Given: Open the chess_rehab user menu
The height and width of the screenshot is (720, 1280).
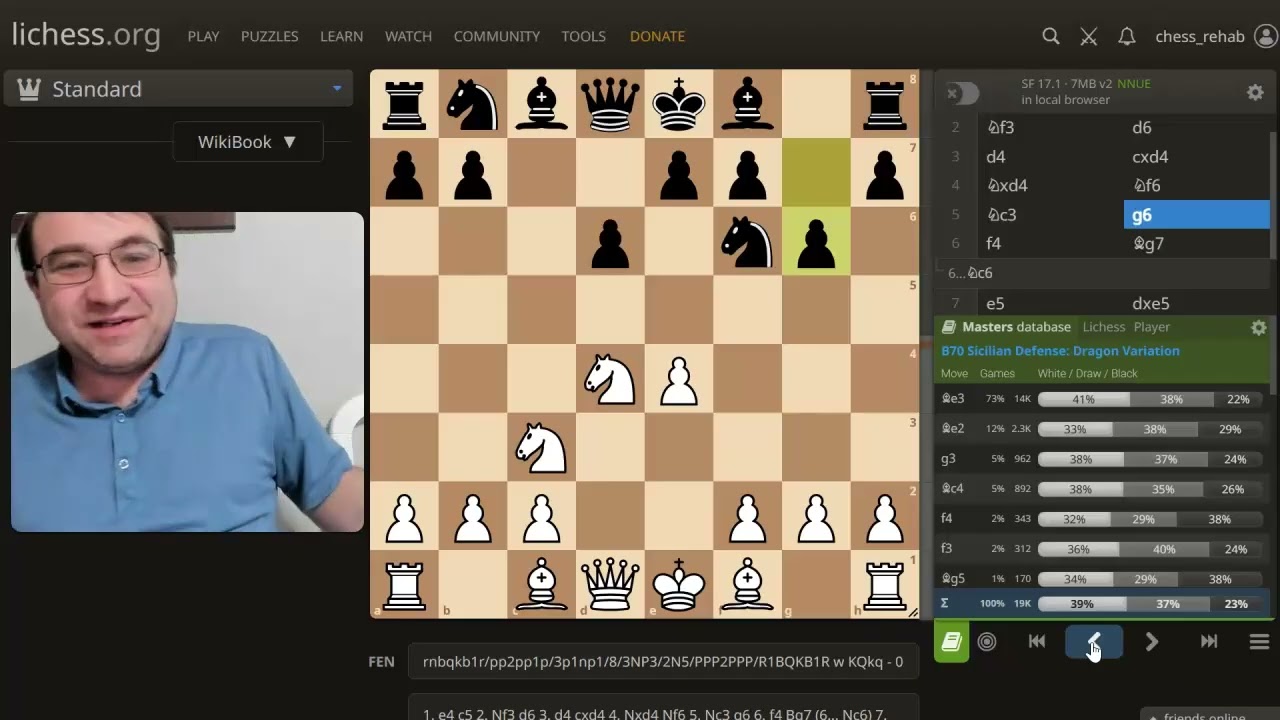Looking at the screenshot, I should 1215,36.
